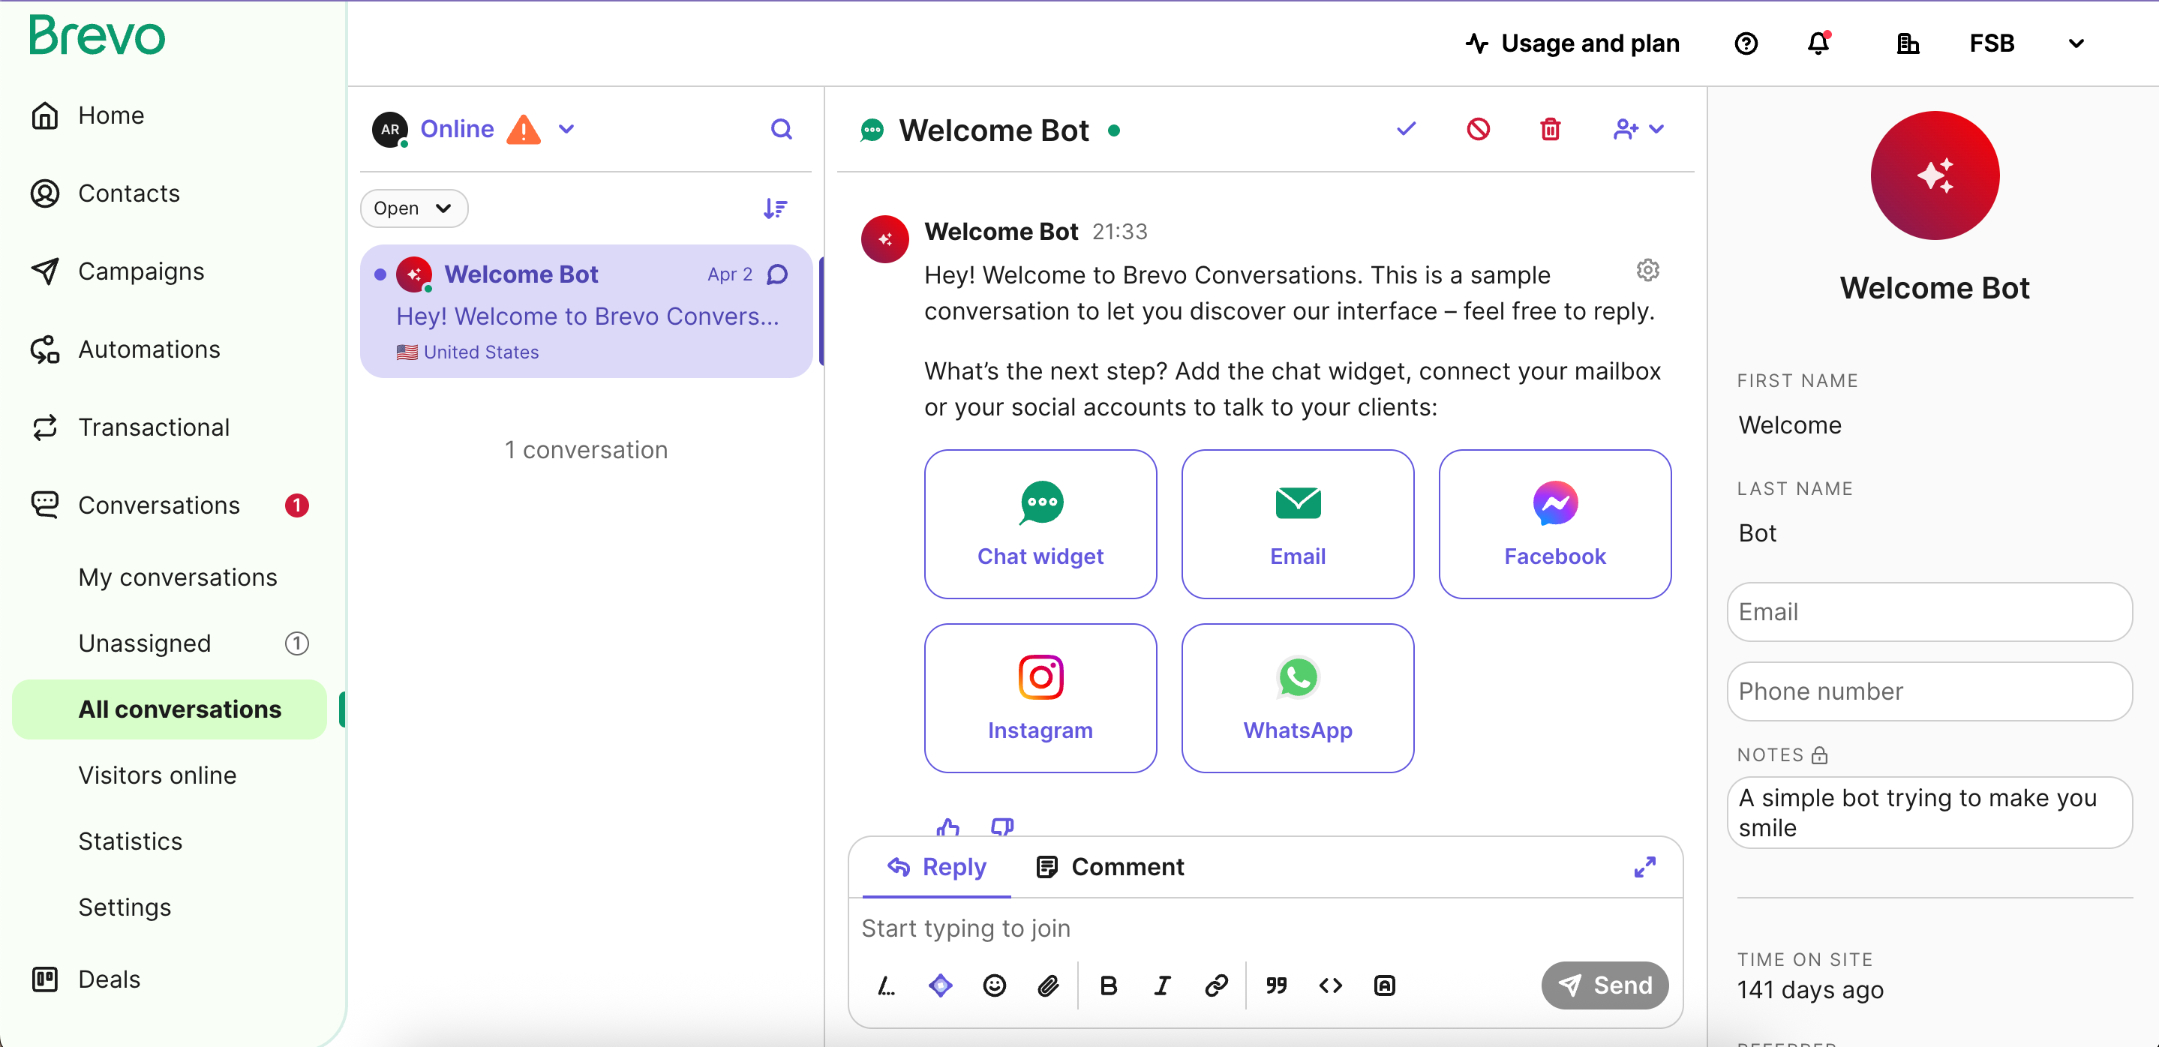Click the Email channel card
This screenshot has height=1047, width=2159.
1298,524
